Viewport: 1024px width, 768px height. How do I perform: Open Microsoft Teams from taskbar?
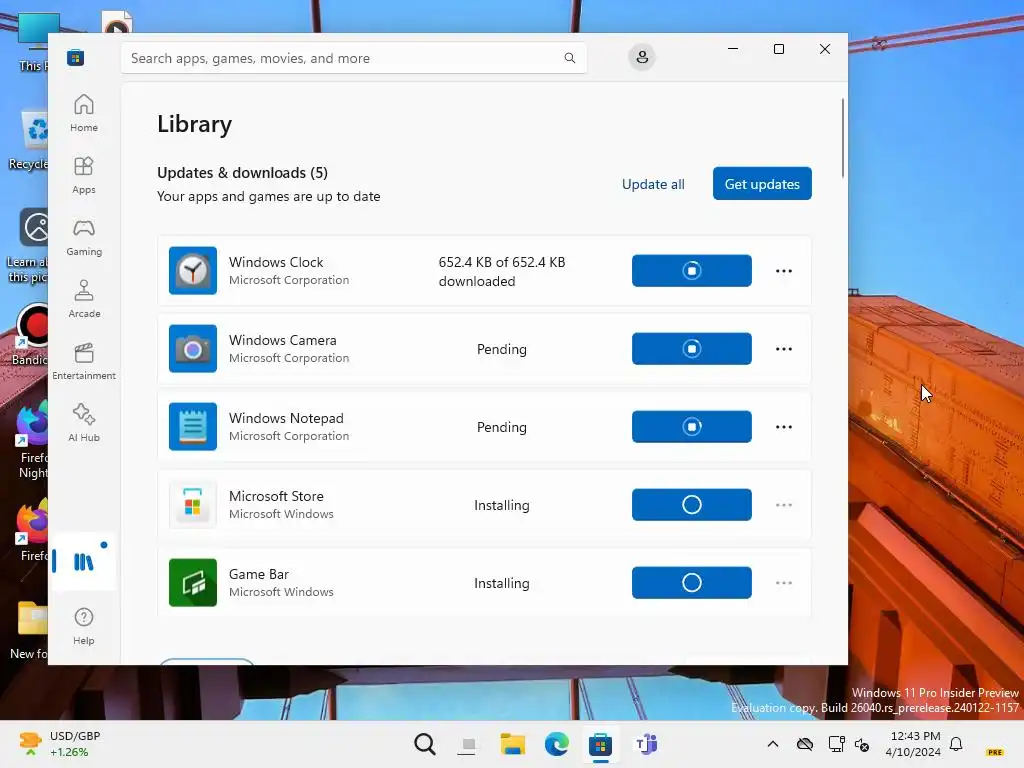[x=646, y=744]
